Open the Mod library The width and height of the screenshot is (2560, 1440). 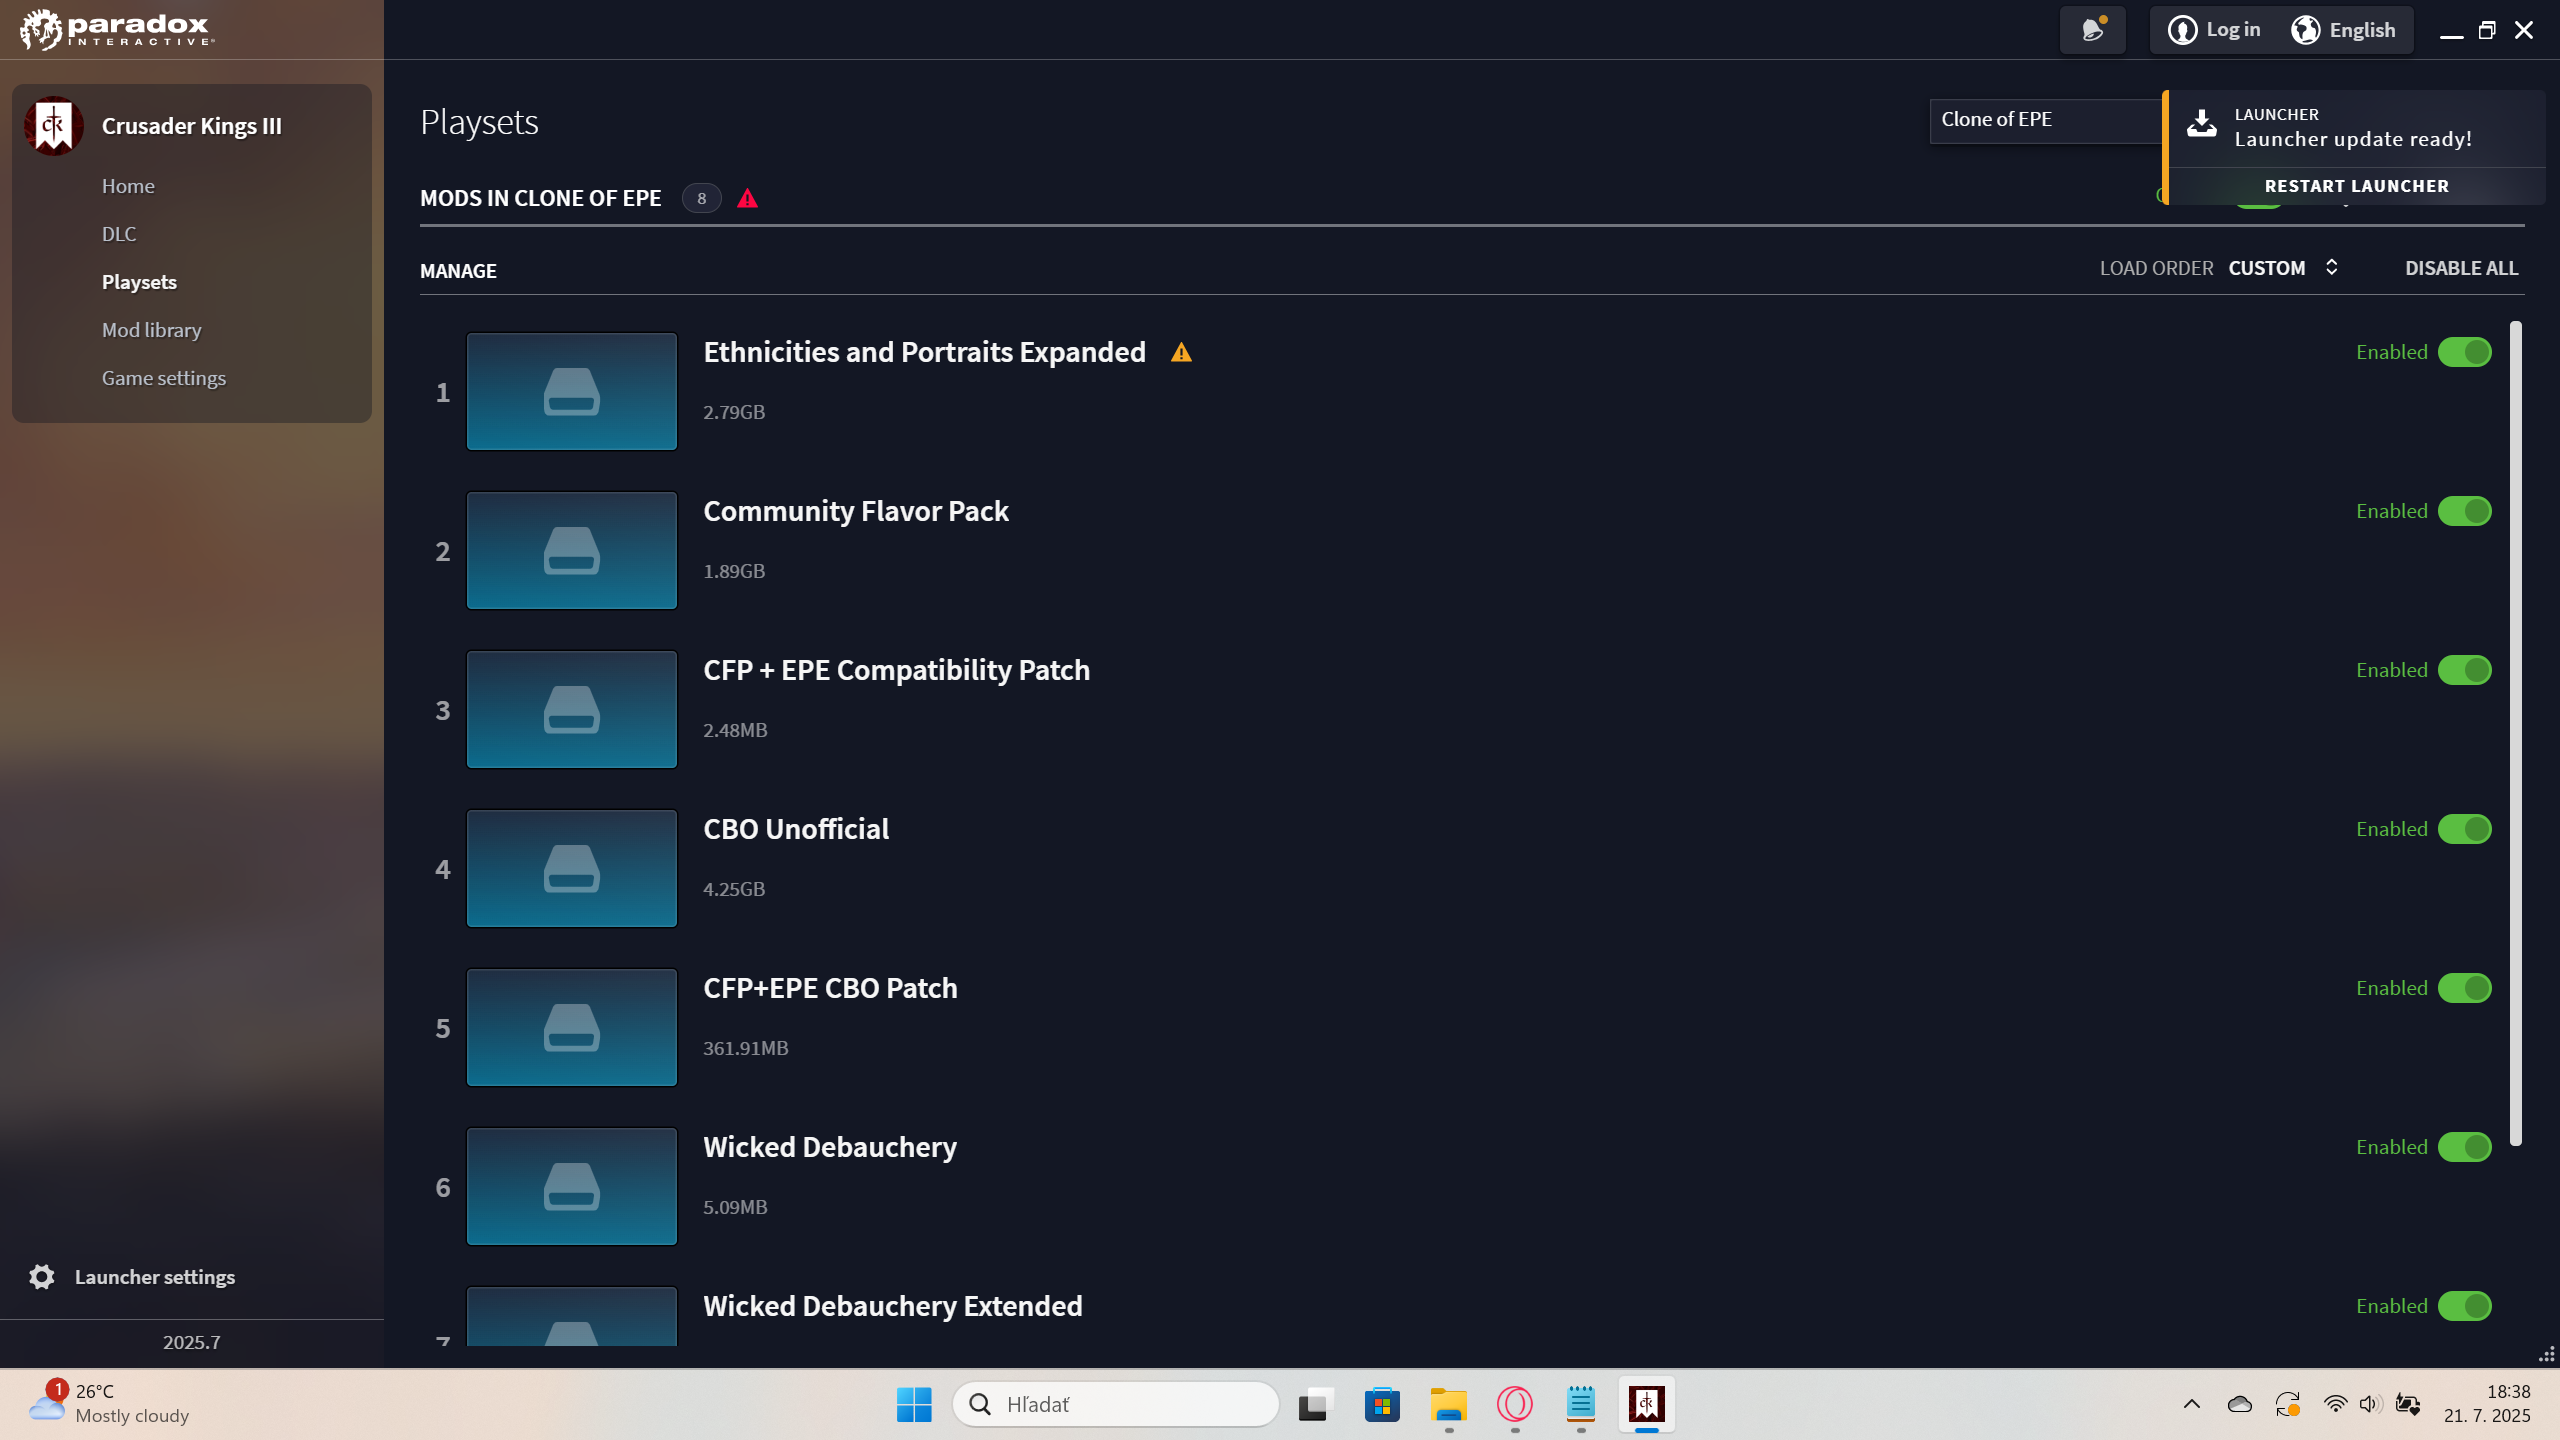[x=151, y=330]
